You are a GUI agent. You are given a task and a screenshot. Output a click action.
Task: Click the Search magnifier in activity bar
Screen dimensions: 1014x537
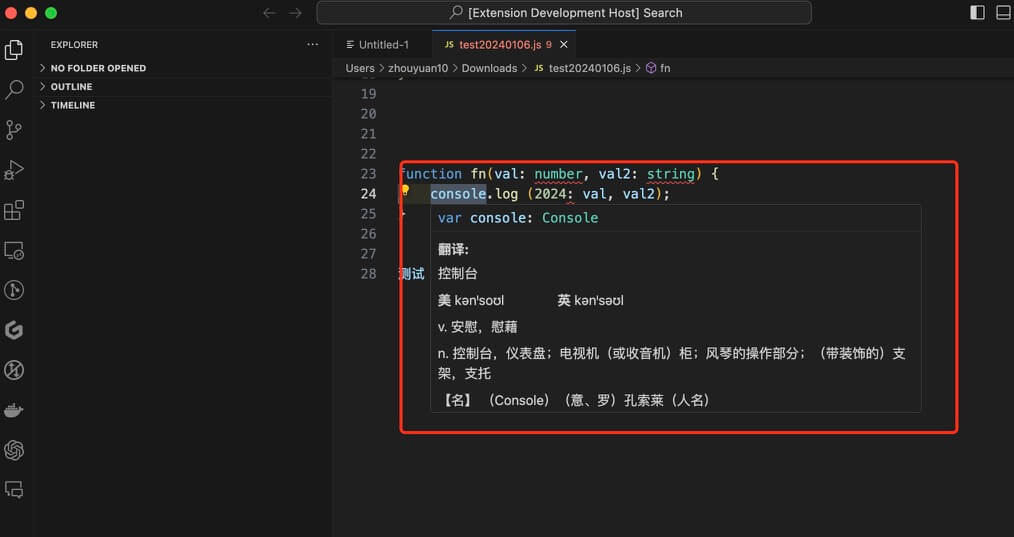click(x=14, y=90)
